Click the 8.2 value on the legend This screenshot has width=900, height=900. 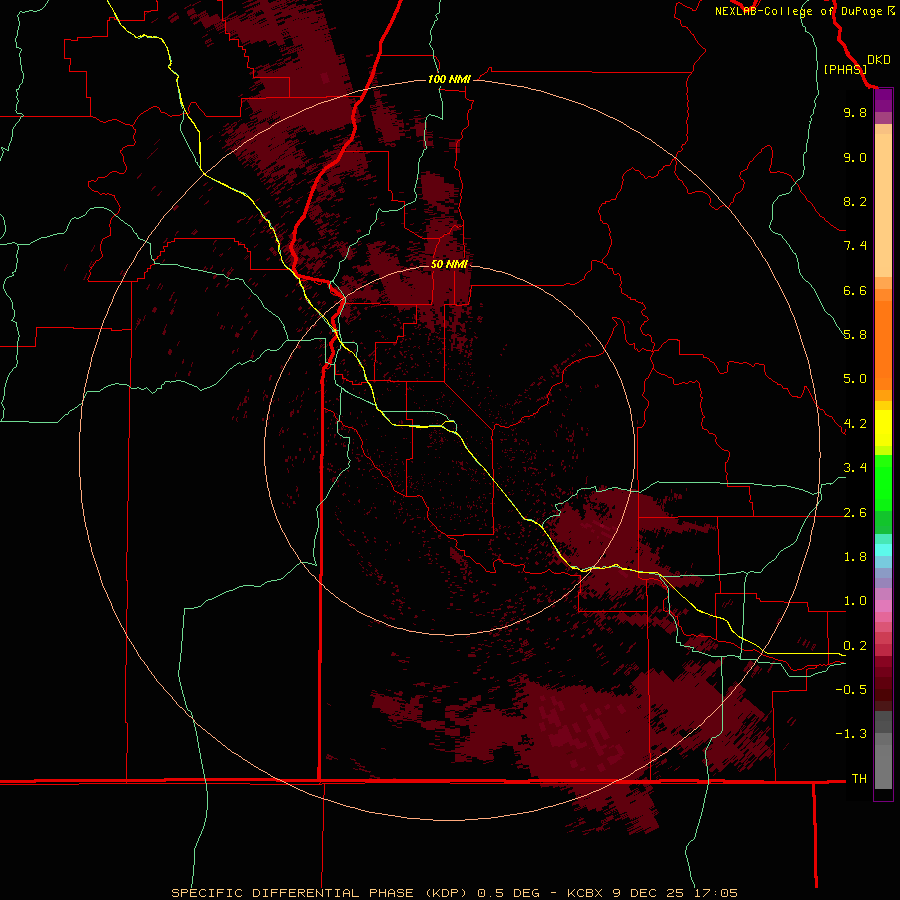[x=855, y=201]
